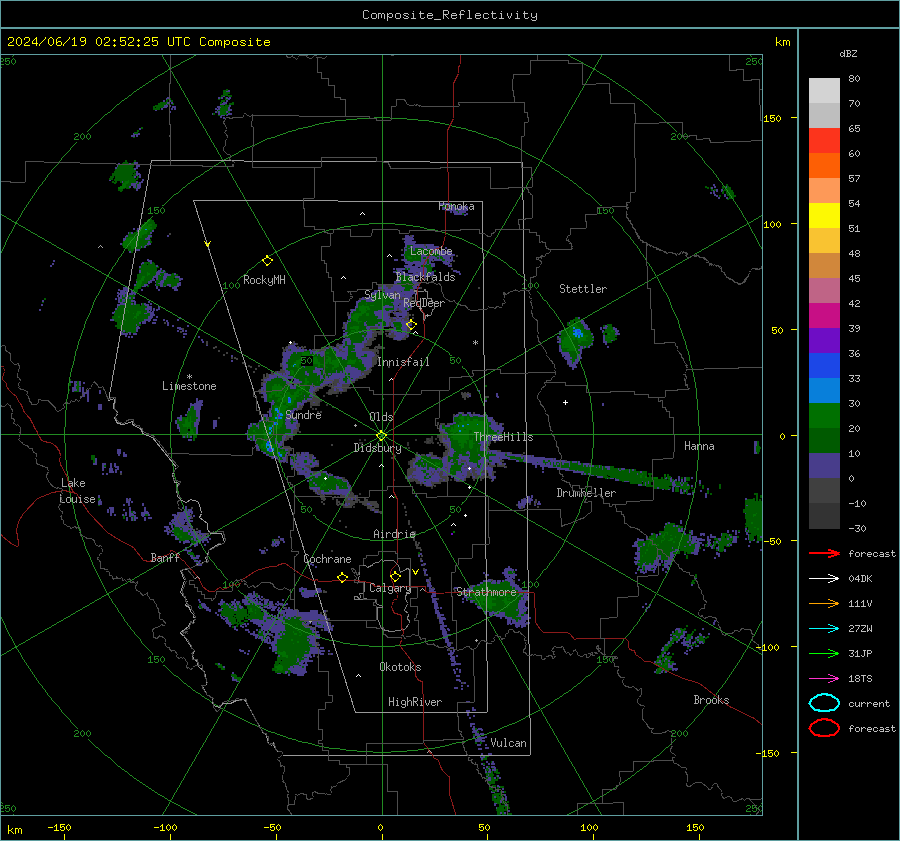Pick the bright green swatch between 30 and 20 dBZ
Screen dimensions: 900x841
point(824,416)
